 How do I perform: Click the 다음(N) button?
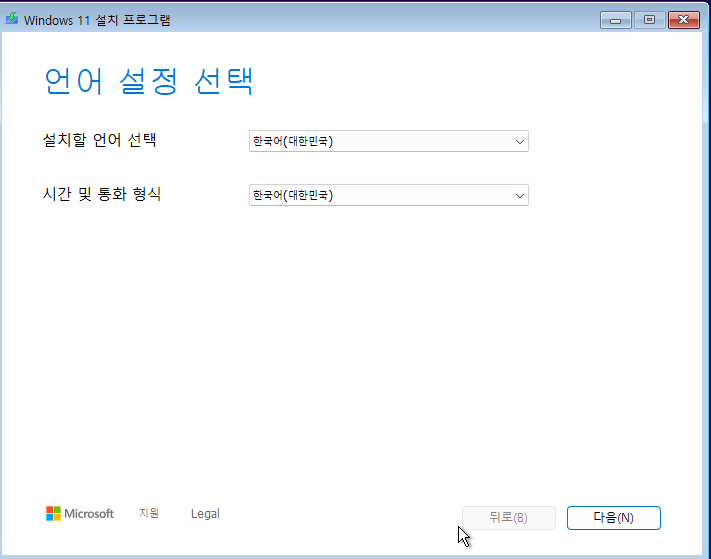614,518
